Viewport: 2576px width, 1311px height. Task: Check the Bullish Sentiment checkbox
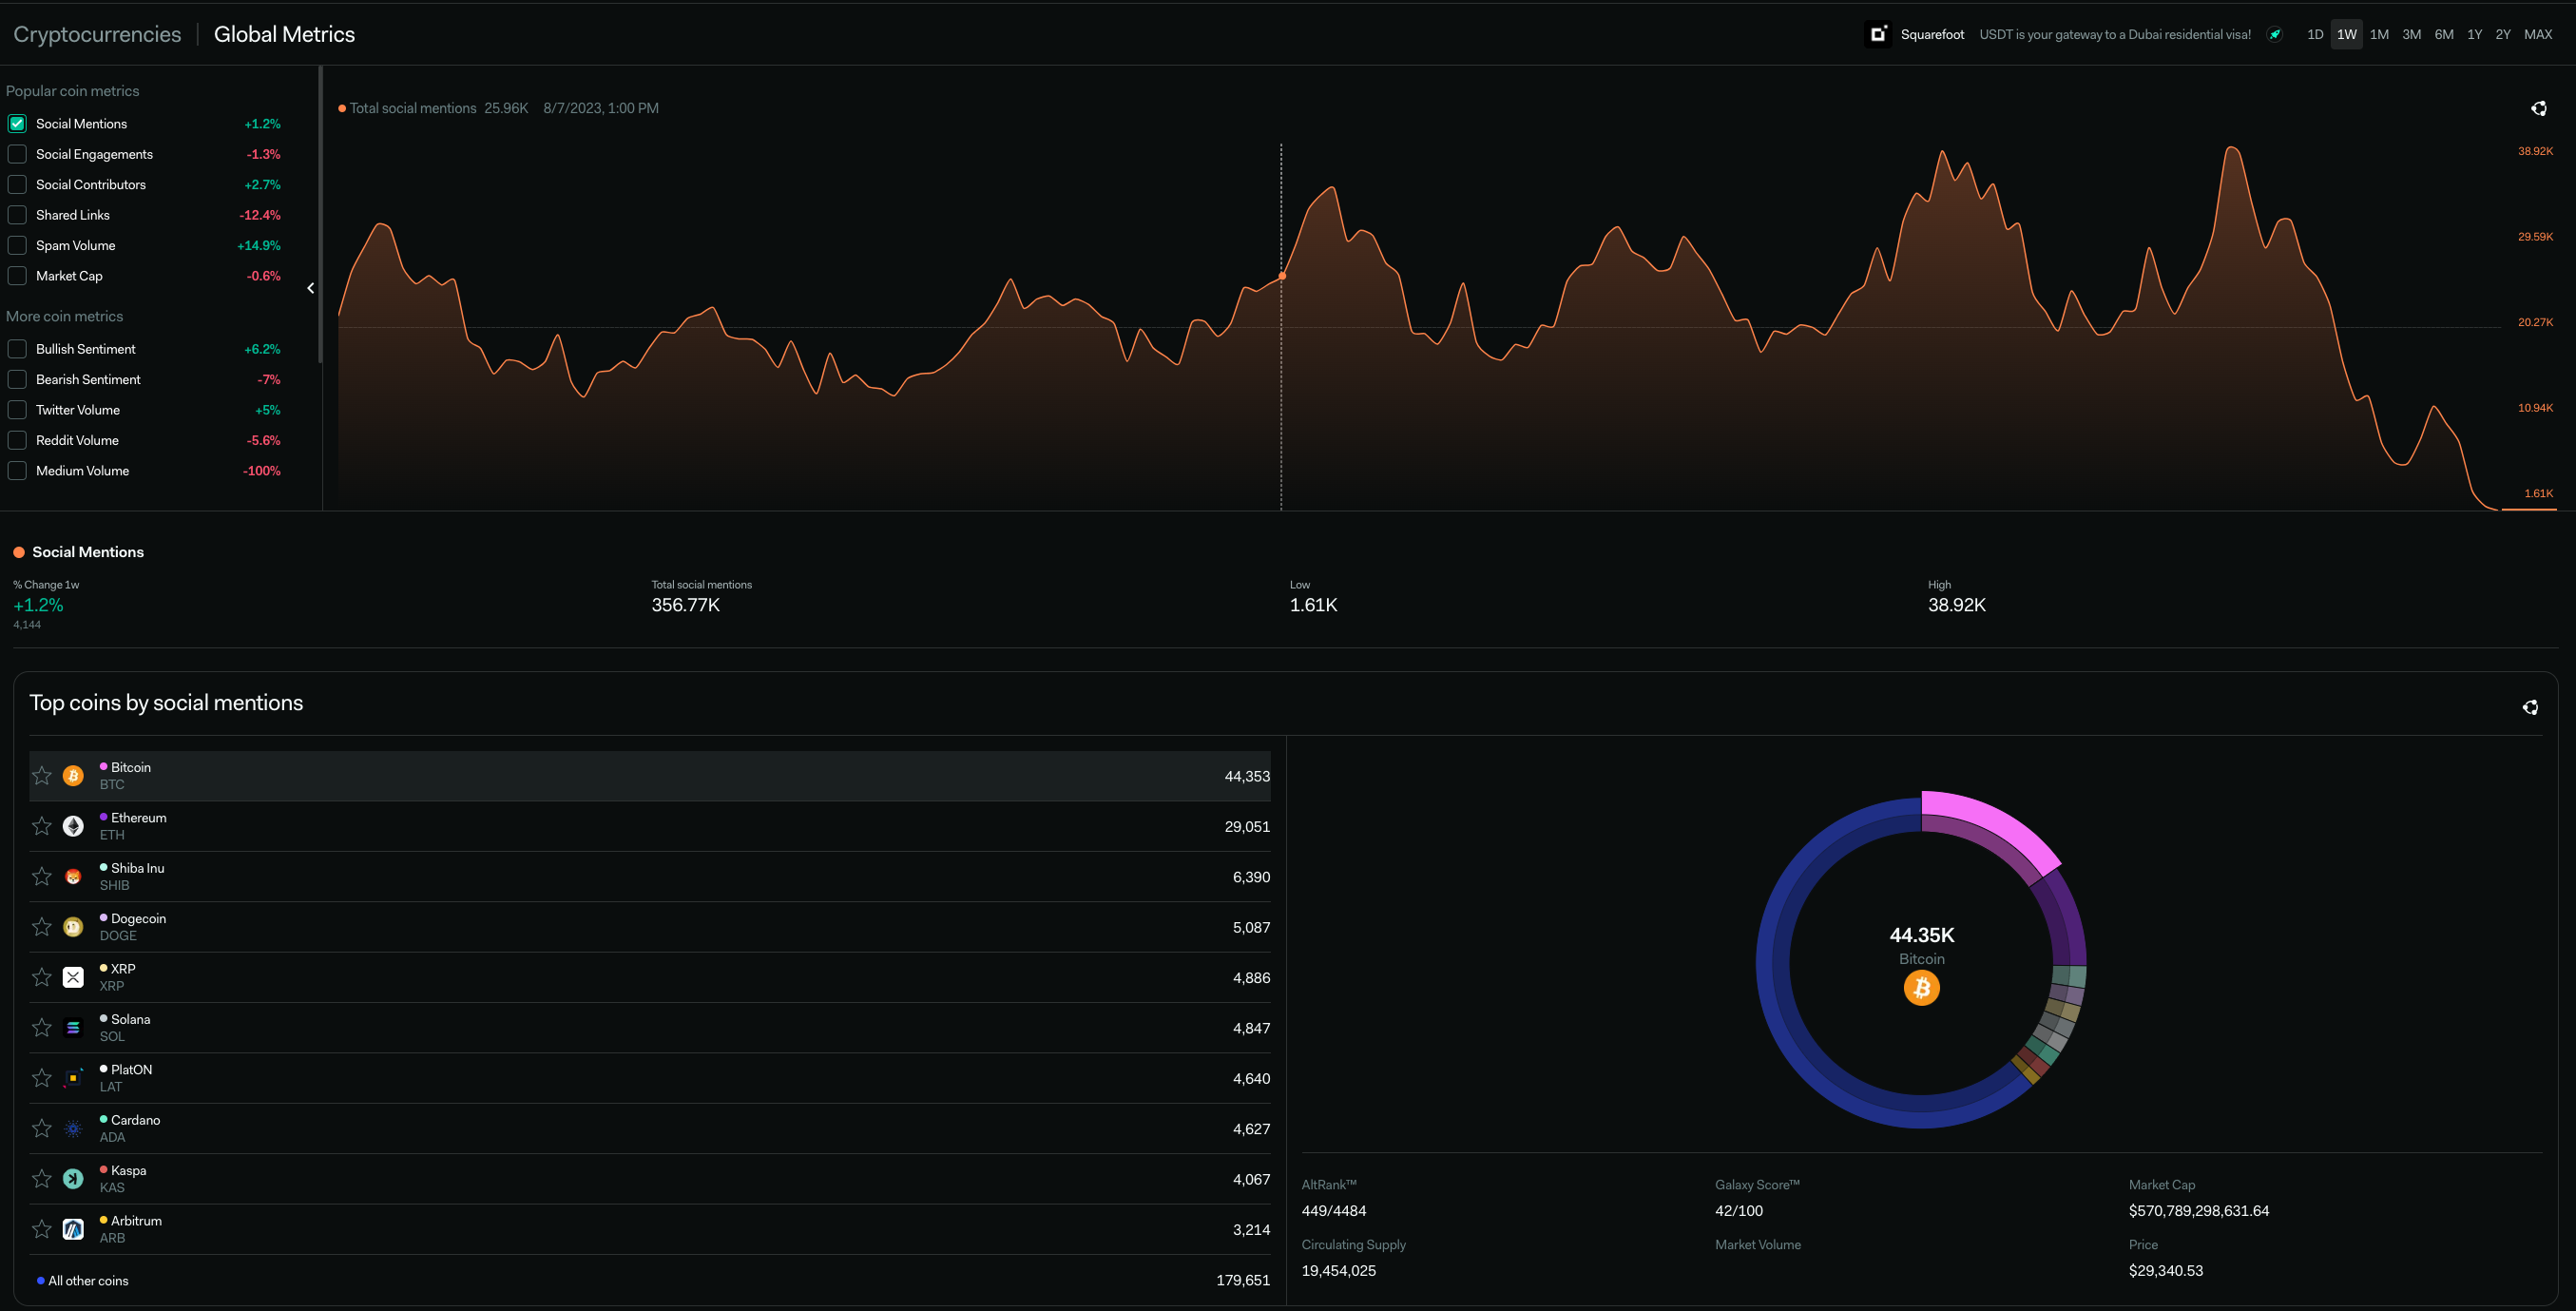click(17, 349)
